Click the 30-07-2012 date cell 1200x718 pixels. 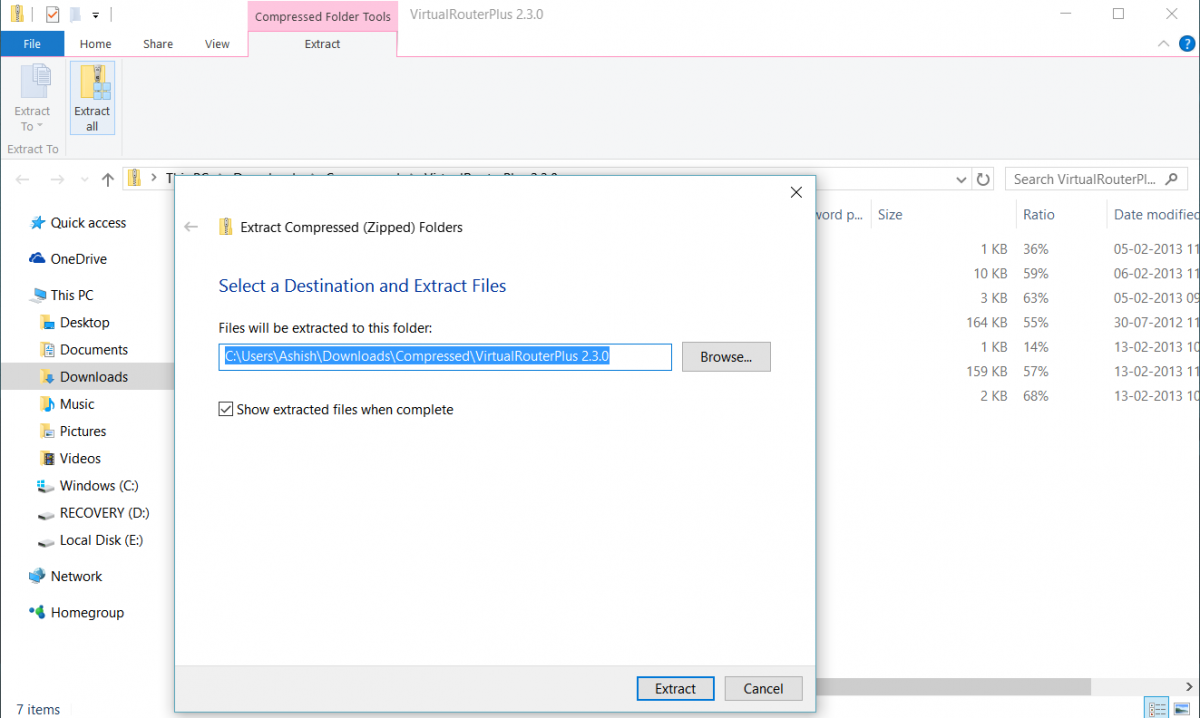1156,322
